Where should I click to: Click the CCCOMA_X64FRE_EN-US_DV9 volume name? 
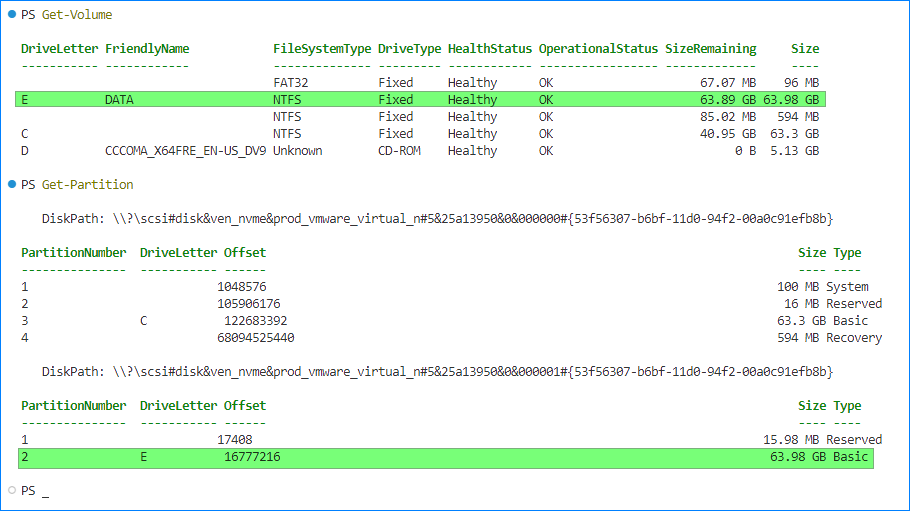click(x=185, y=151)
